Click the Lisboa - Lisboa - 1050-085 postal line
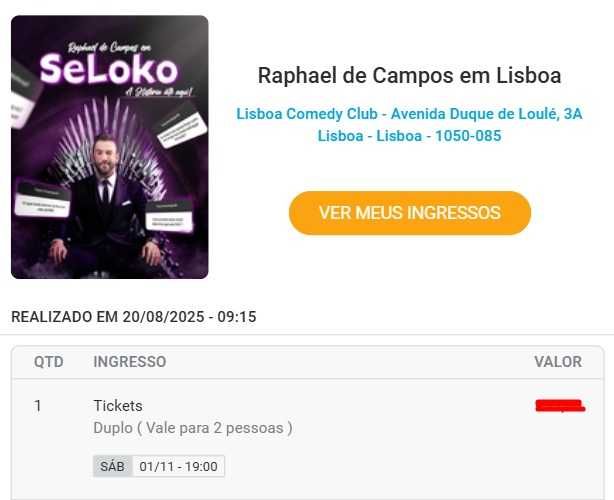This screenshot has height=500, width=614. pos(409,135)
